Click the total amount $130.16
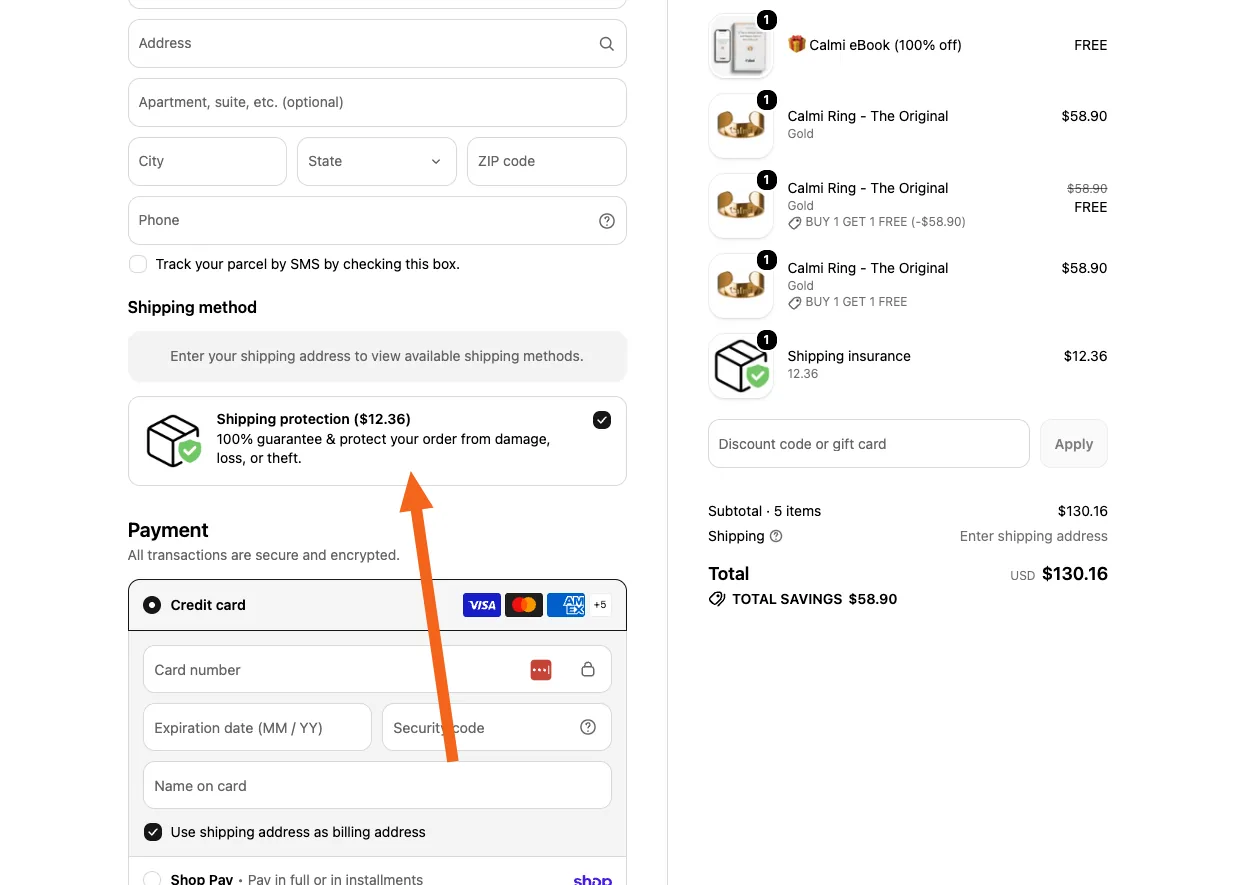The image size is (1241, 885). [1075, 574]
